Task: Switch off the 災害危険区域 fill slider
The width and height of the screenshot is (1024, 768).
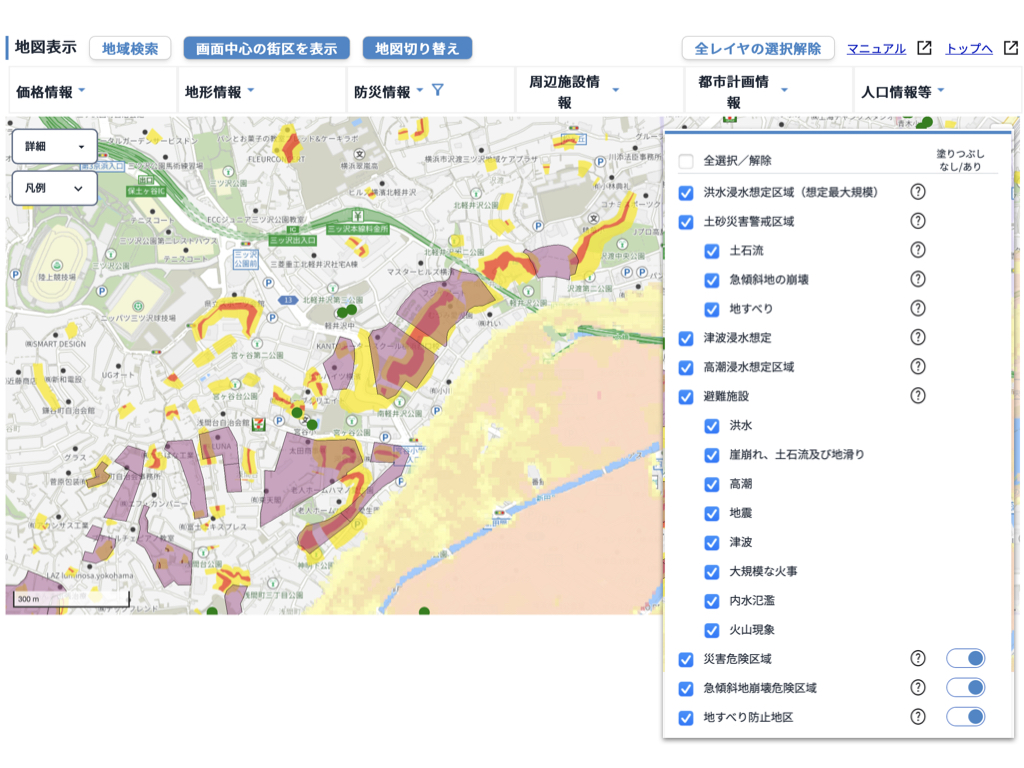Action: point(966,658)
